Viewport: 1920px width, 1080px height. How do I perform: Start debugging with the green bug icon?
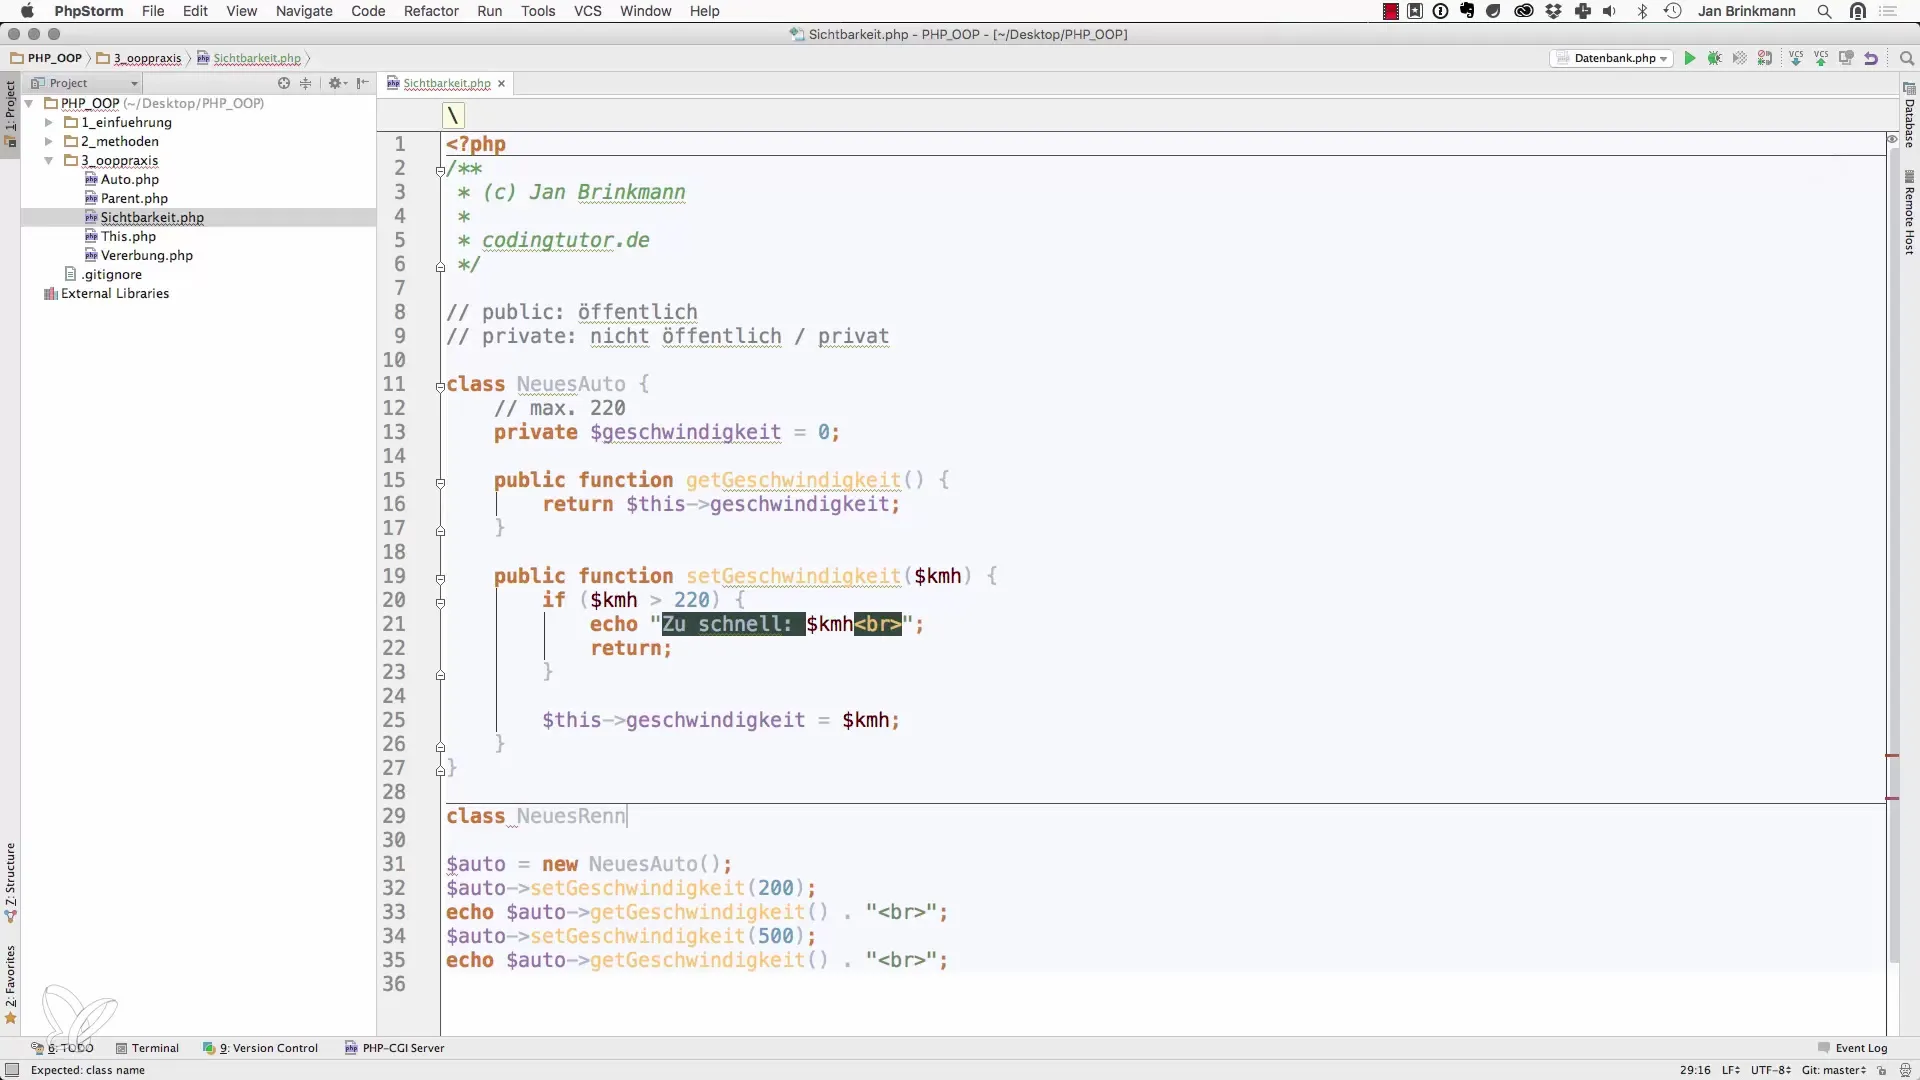pos(1715,58)
